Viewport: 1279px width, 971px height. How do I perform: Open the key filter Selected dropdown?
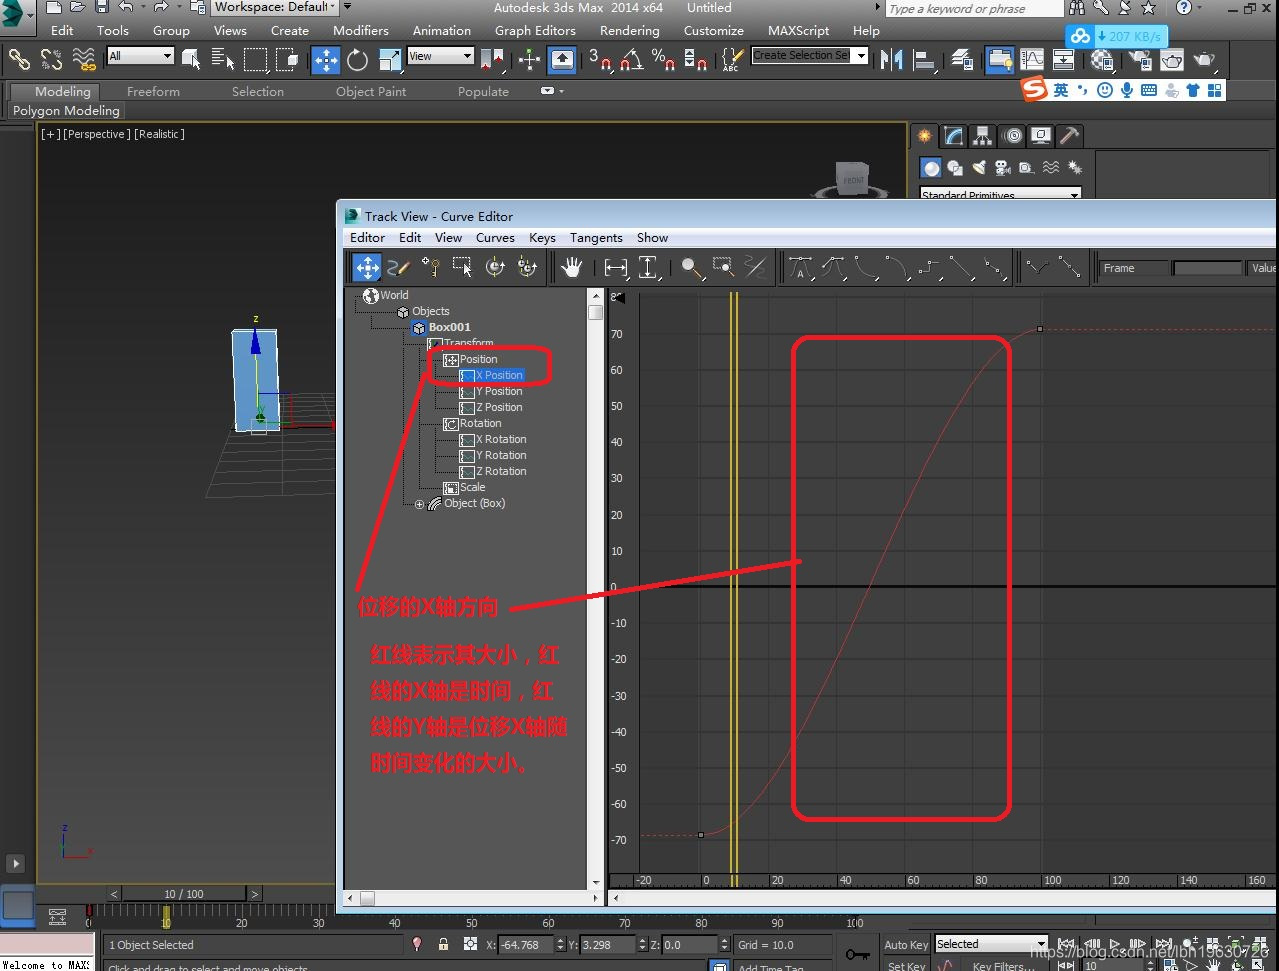(991, 944)
